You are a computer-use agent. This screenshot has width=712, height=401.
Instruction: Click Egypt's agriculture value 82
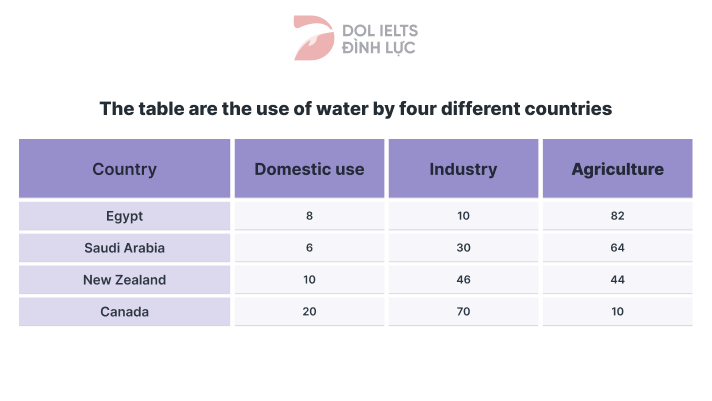click(617, 216)
